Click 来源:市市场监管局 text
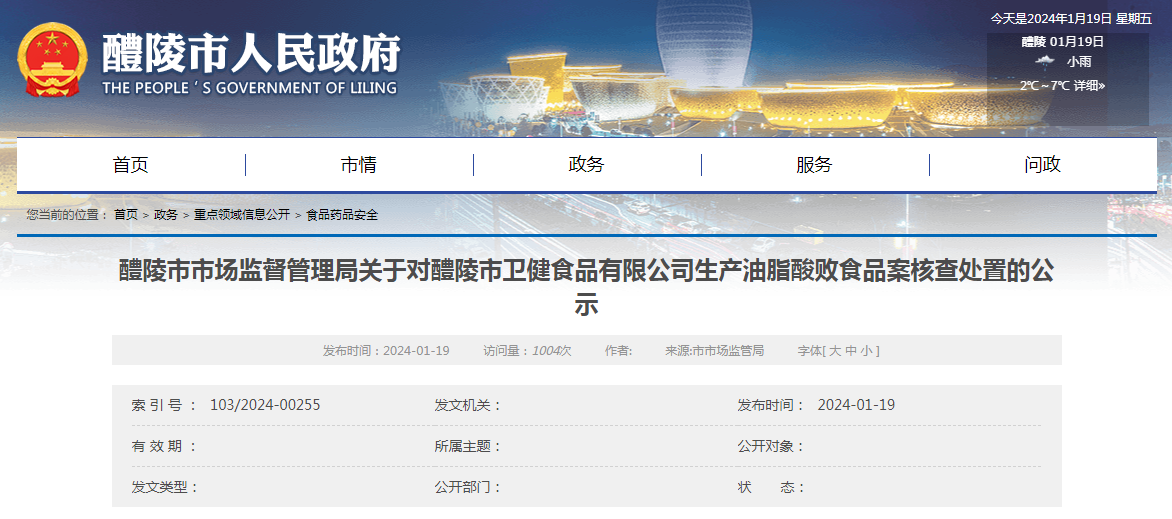The height and width of the screenshot is (519, 1172). coord(715,351)
